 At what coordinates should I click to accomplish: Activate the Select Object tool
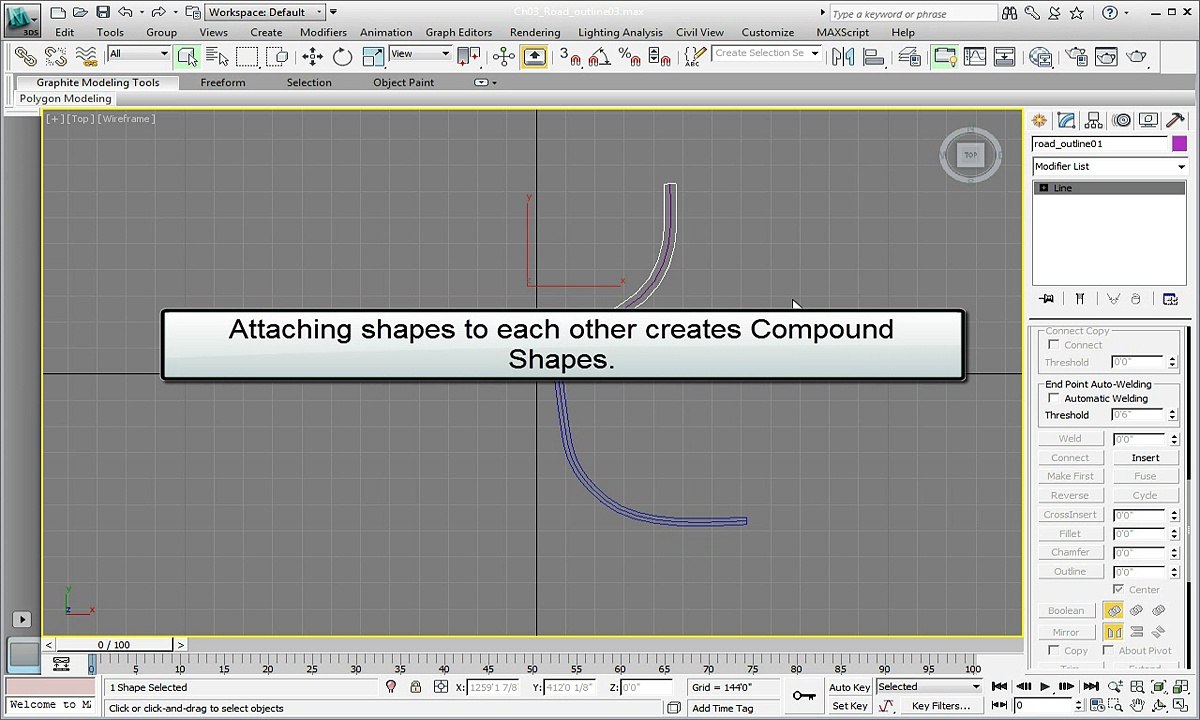pyautogui.click(x=187, y=56)
